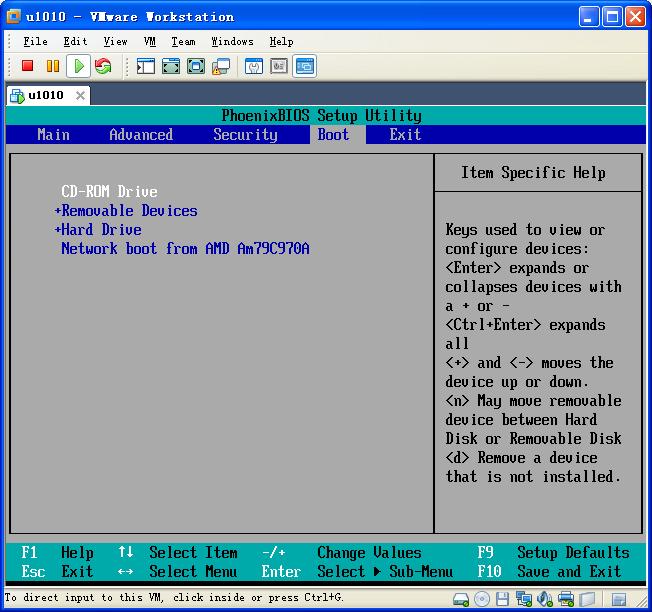Select Network boot from AMD Am79C970A

click(185, 249)
